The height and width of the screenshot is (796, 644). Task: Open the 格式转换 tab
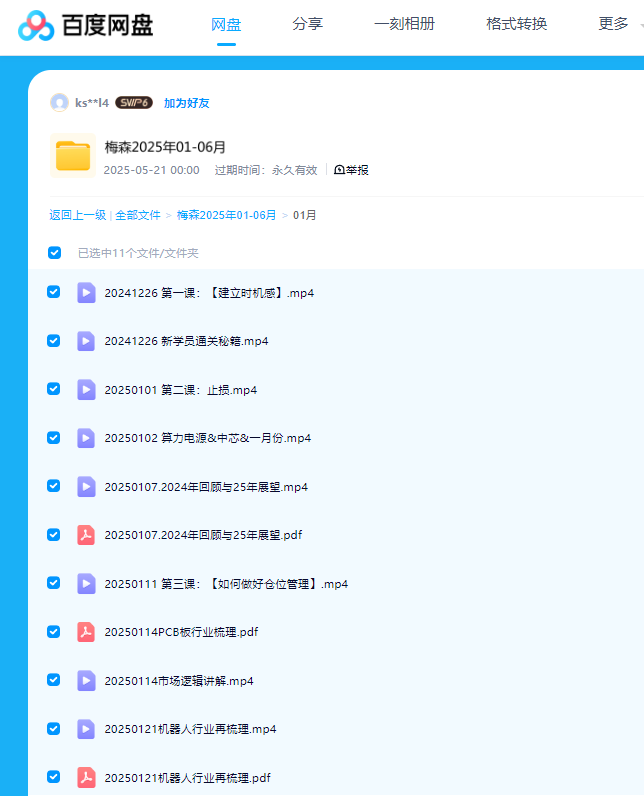tap(516, 24)
